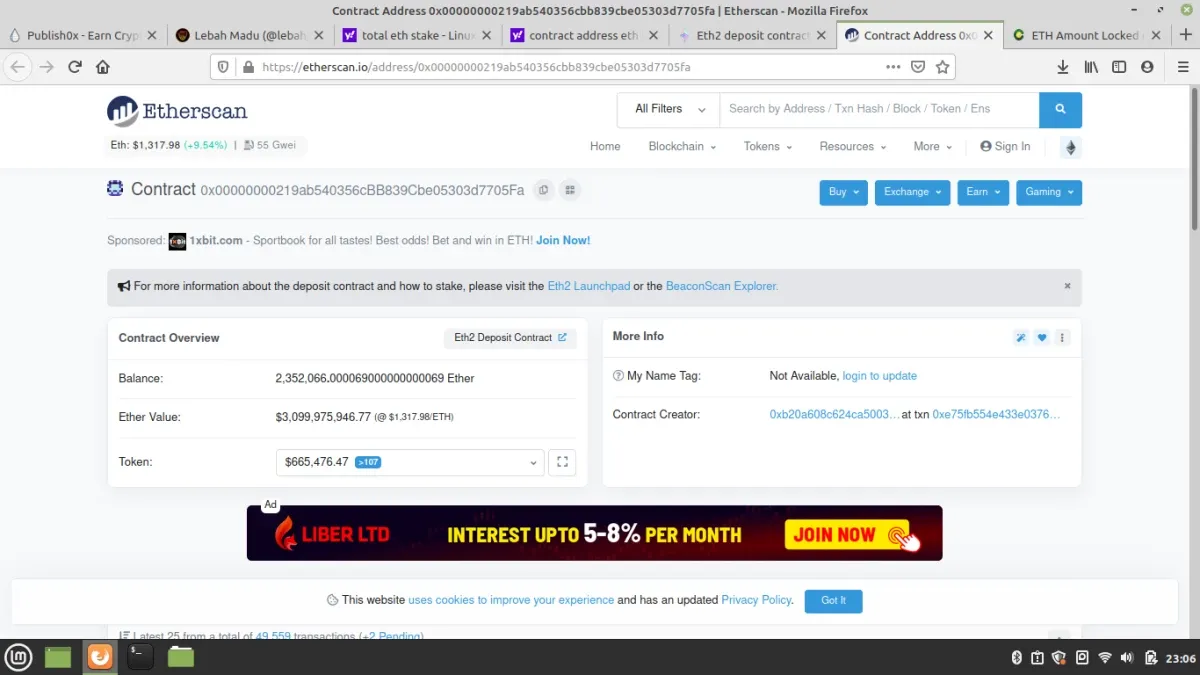Screen dimensions: 1200x675
Task: Expand the More menu
Action: click(x=932, y=146)
